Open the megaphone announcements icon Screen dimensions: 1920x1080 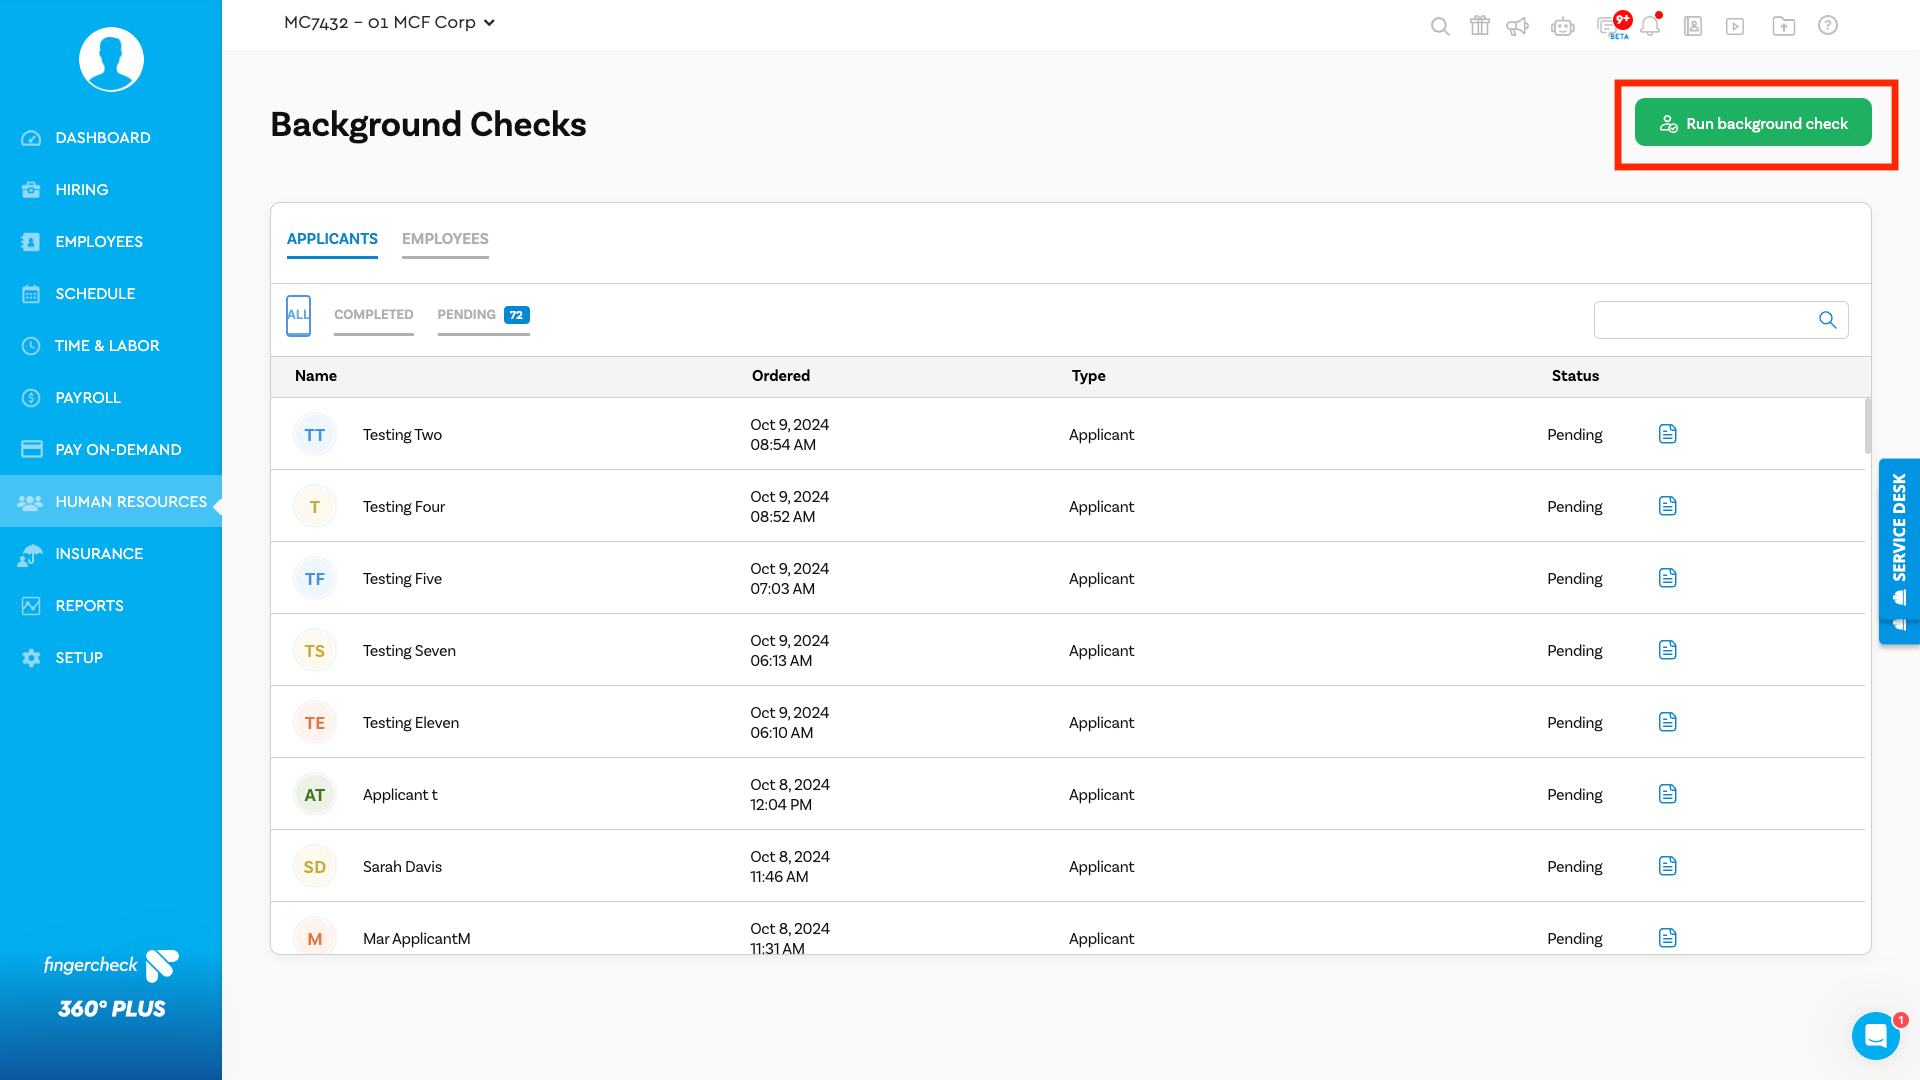point(1518,26)
